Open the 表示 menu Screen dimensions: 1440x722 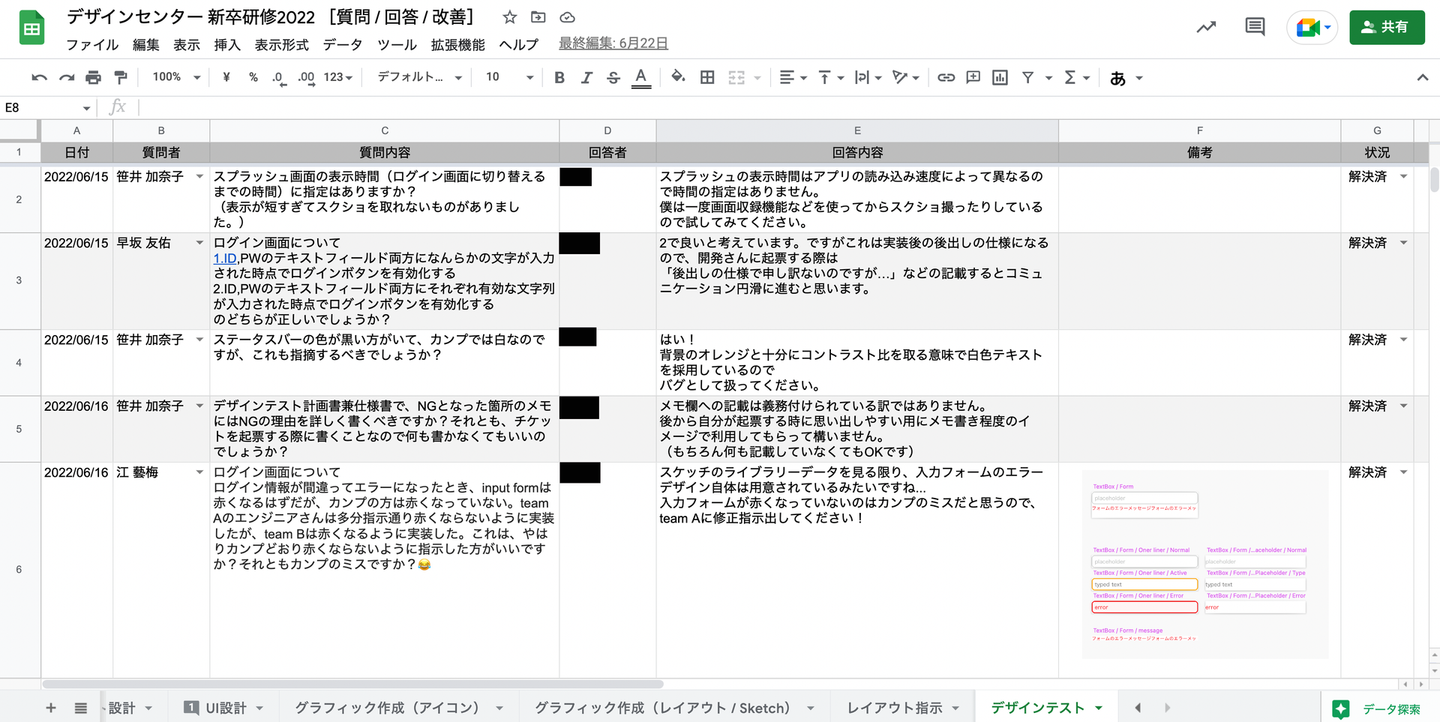coord(187,44)
